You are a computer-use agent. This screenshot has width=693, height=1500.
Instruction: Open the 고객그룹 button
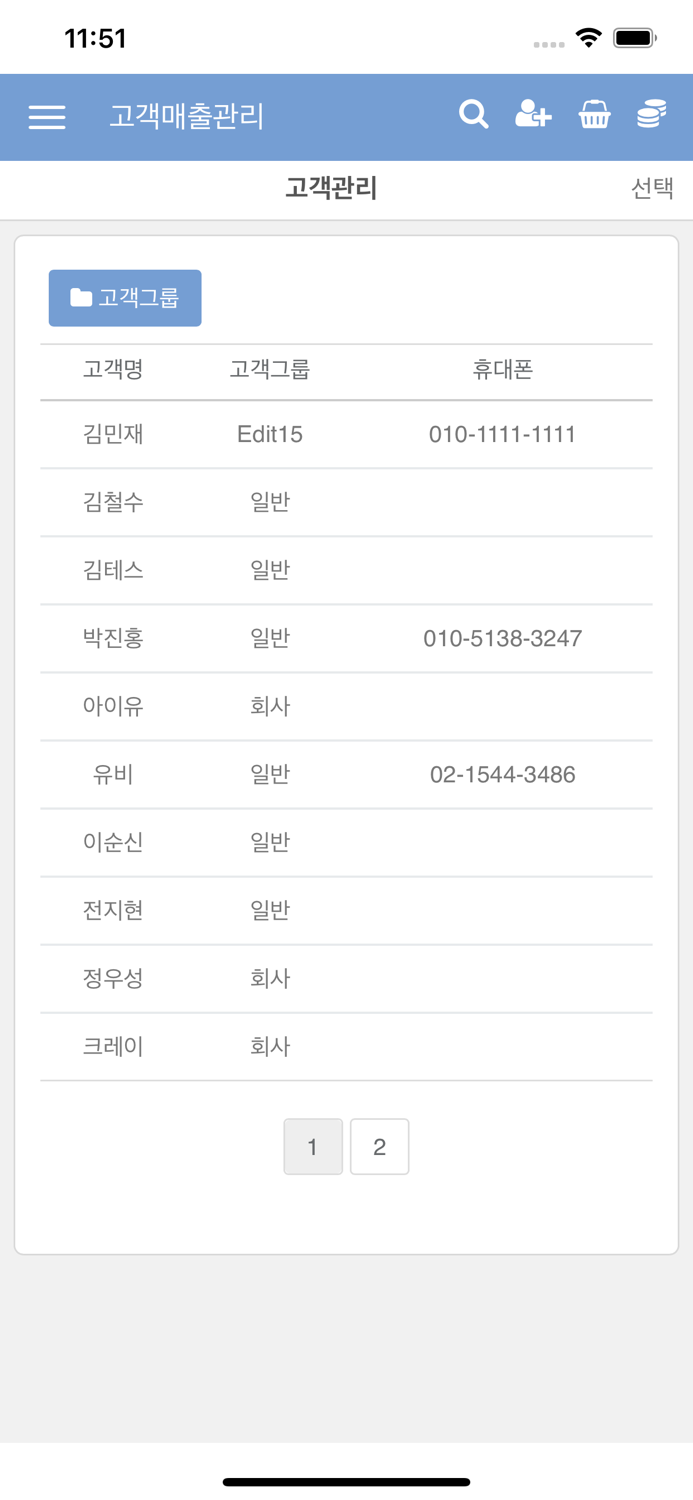pos(125,297)
